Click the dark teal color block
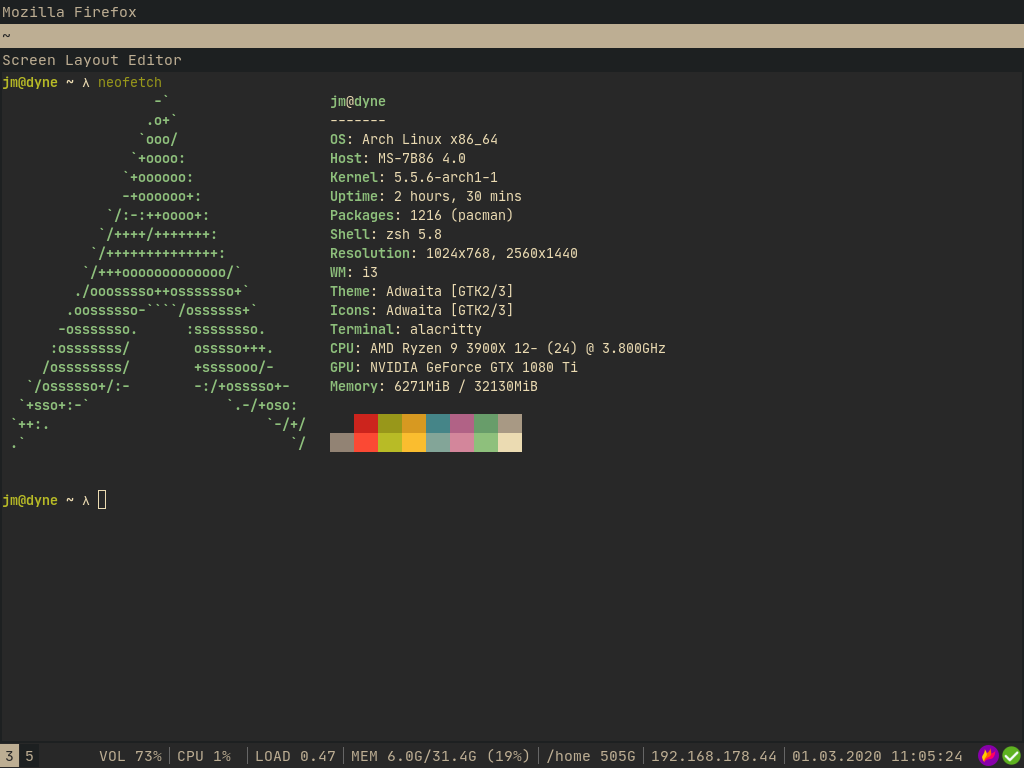 click(x=438, y=423)
